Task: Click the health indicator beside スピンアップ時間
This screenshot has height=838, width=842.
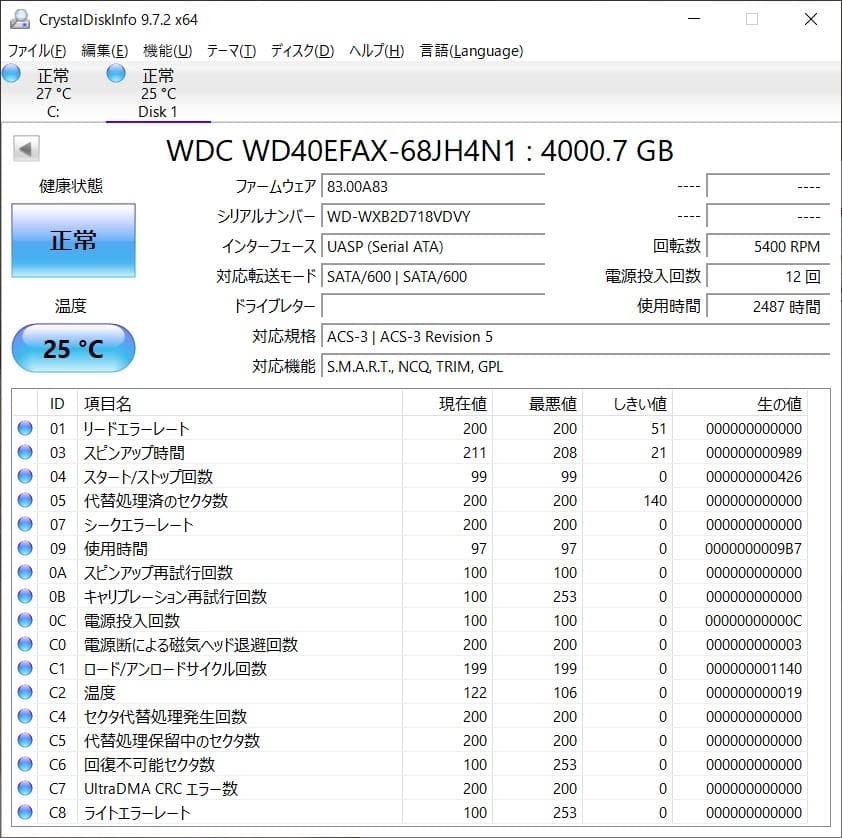Action: point(24,453)
